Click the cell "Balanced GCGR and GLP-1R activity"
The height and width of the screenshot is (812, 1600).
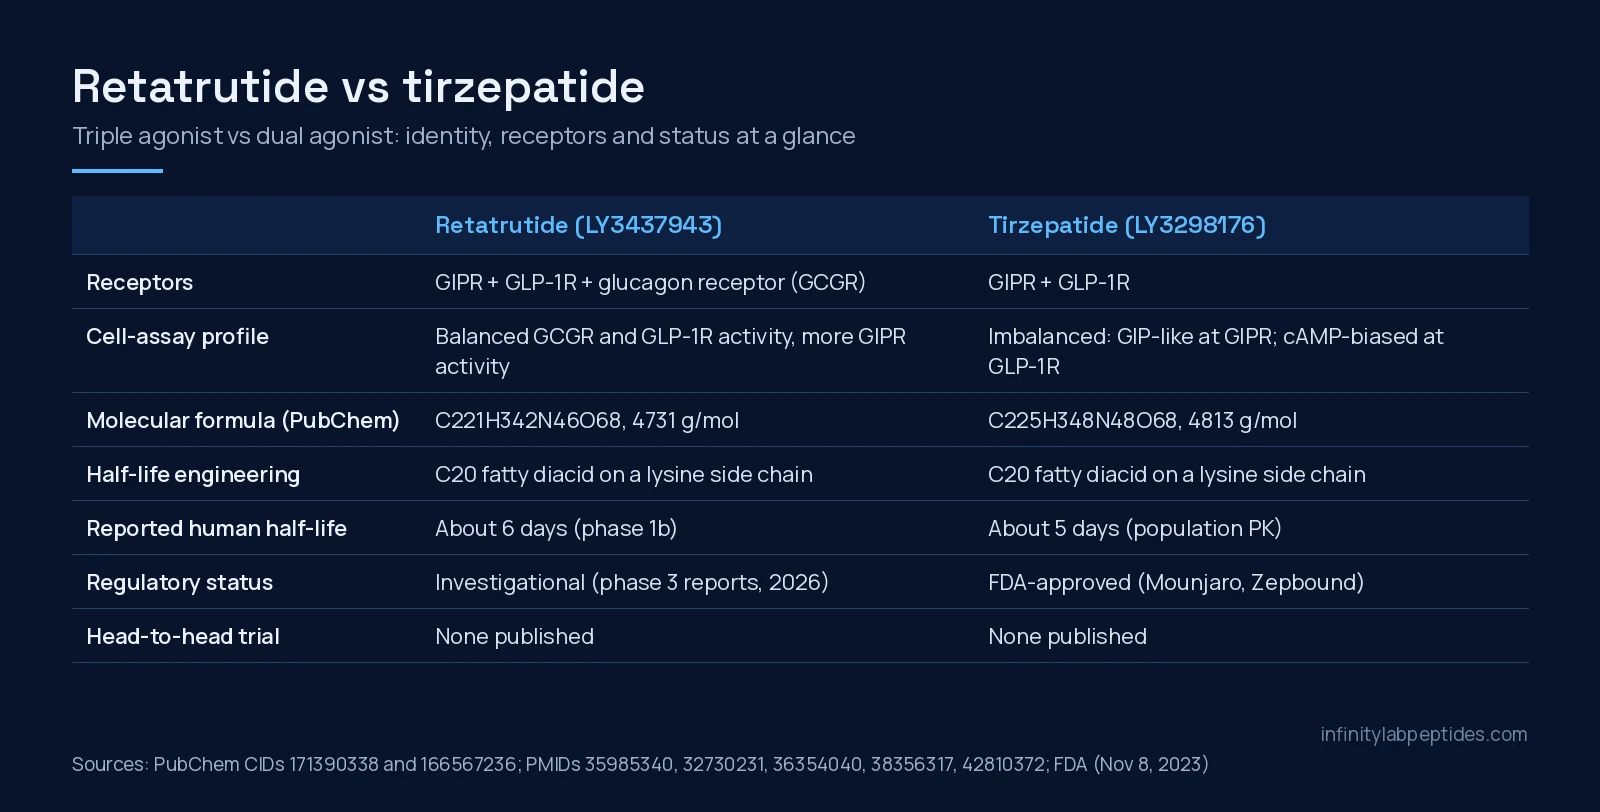click(670, 351)
